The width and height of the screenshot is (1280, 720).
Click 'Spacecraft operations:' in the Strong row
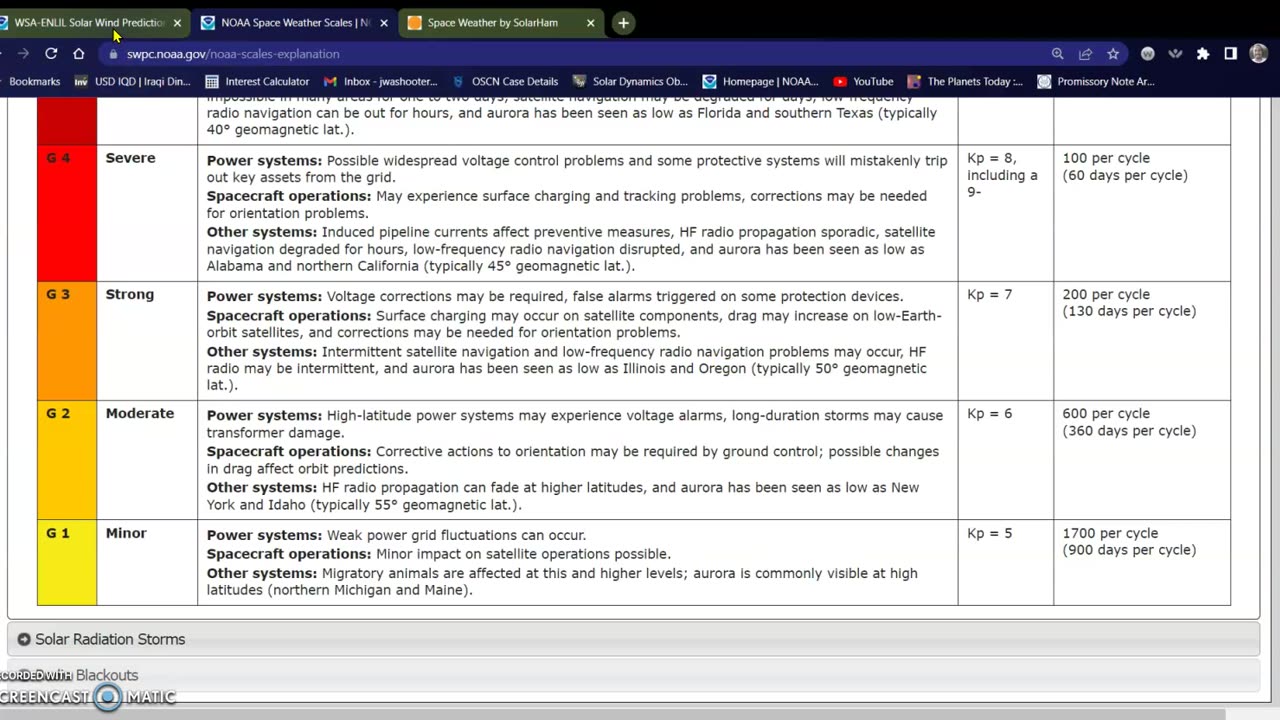point(289,316)
